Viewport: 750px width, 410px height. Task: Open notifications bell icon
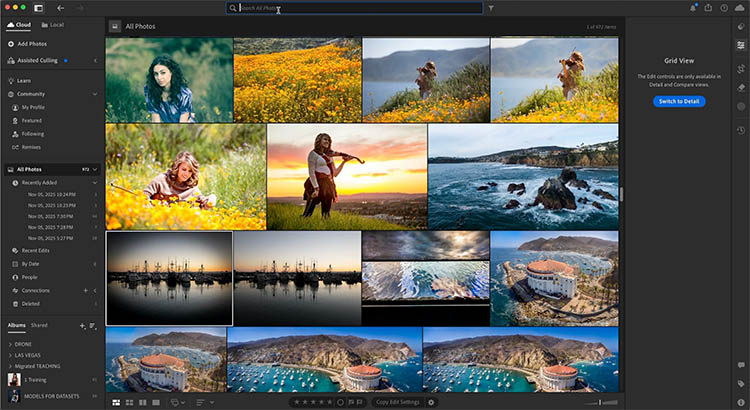click(693, 8)
